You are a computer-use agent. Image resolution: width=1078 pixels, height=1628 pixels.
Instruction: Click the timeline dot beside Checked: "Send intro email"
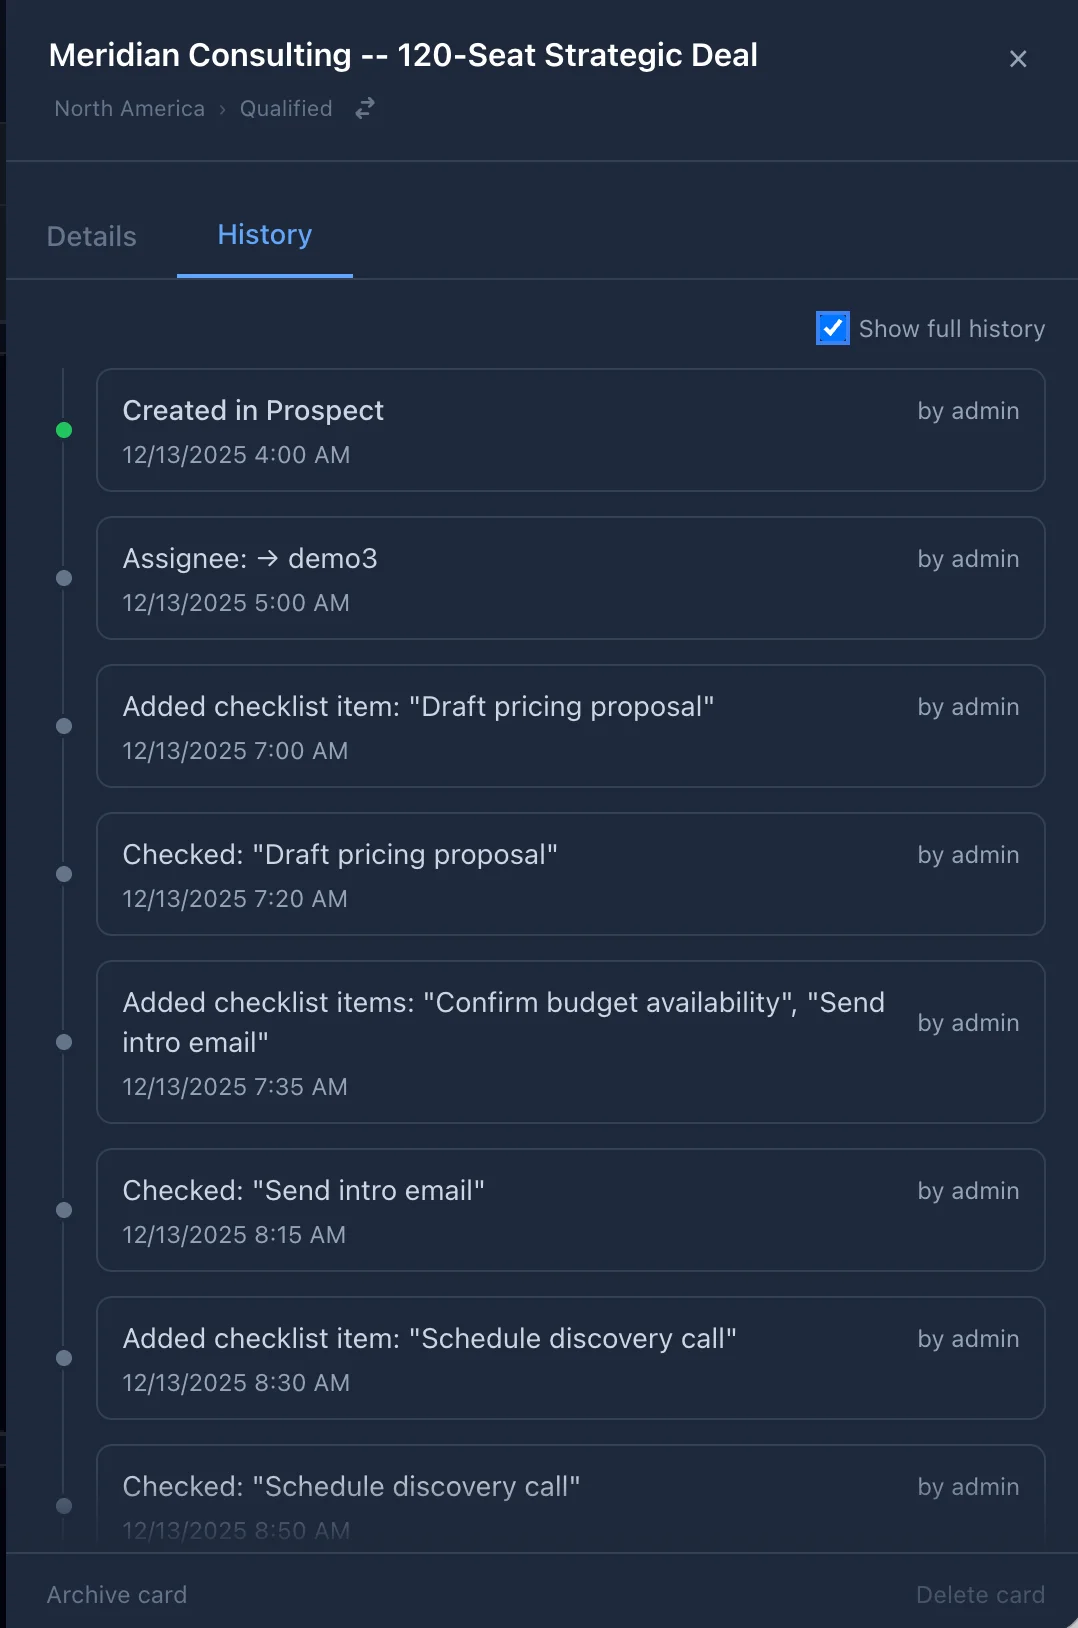coord(64,1210)
